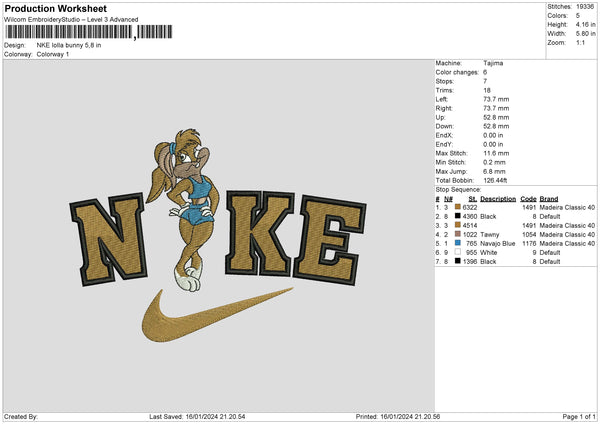Click the black swatch beside code 4360
The height and width of the screenshot is (424, 600).
457,216
